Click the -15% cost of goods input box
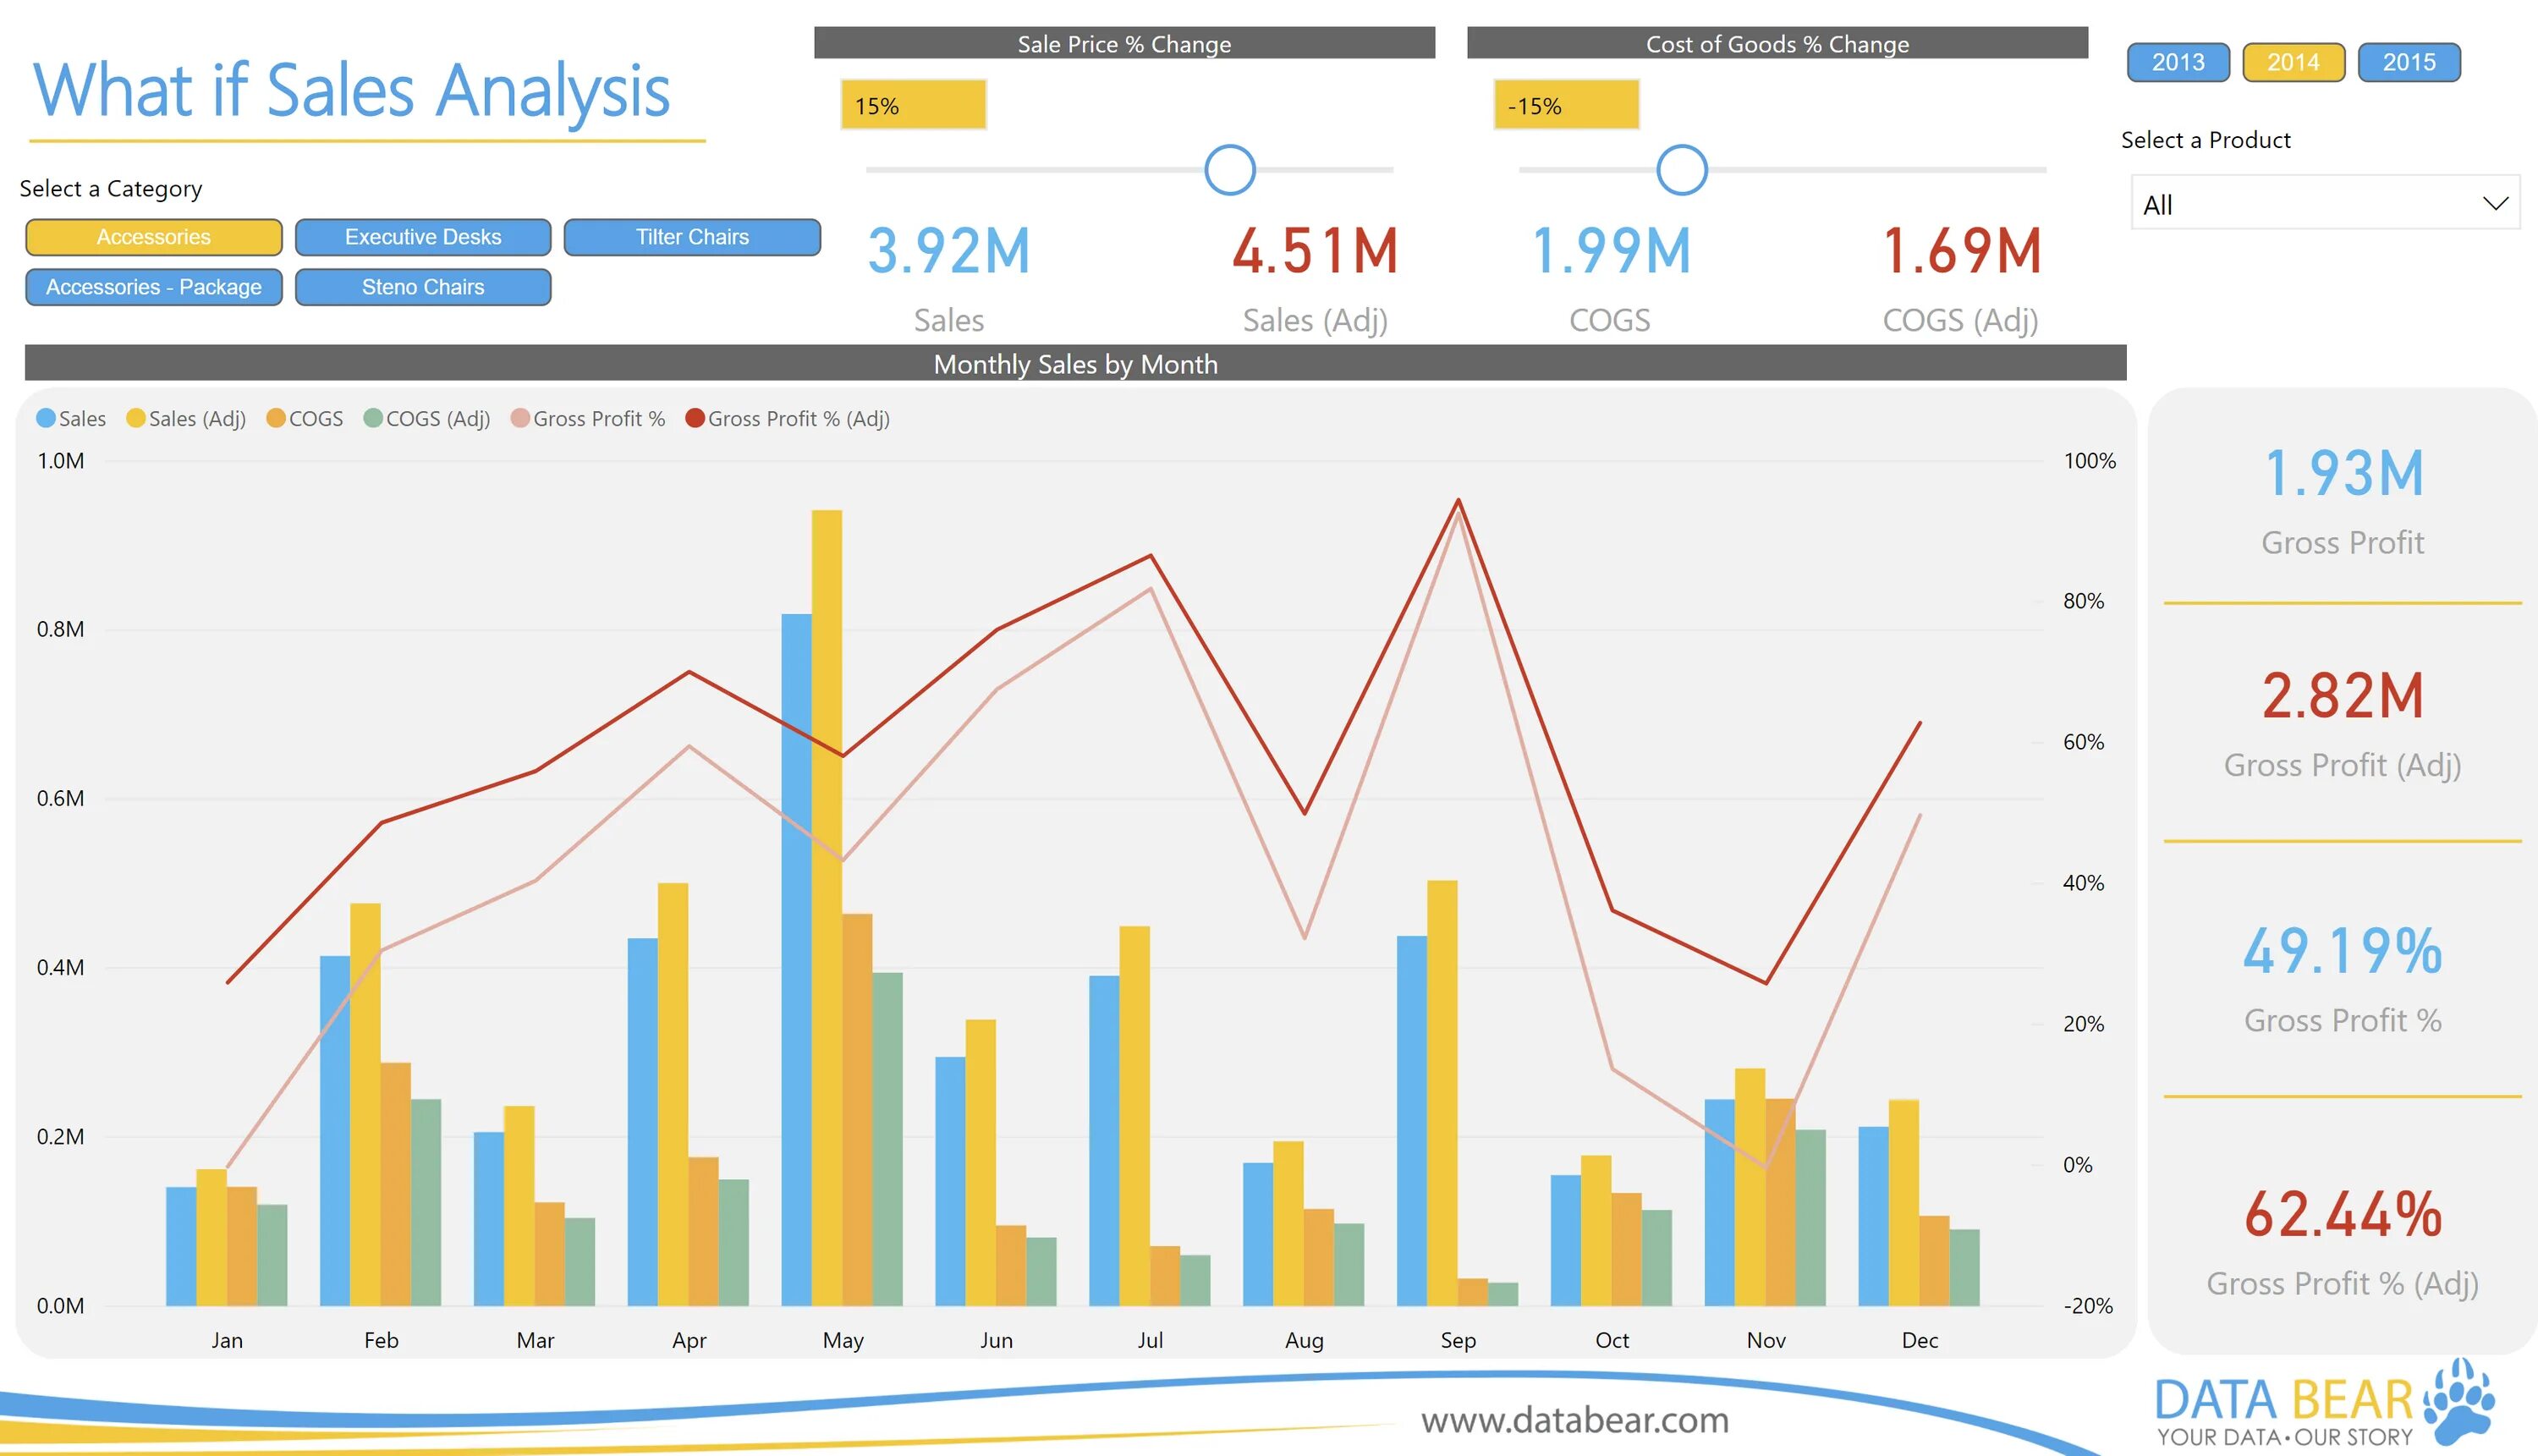The width and height of the screenshot is (2538, 1456). pyautogui.click(x=1567, y=105)
